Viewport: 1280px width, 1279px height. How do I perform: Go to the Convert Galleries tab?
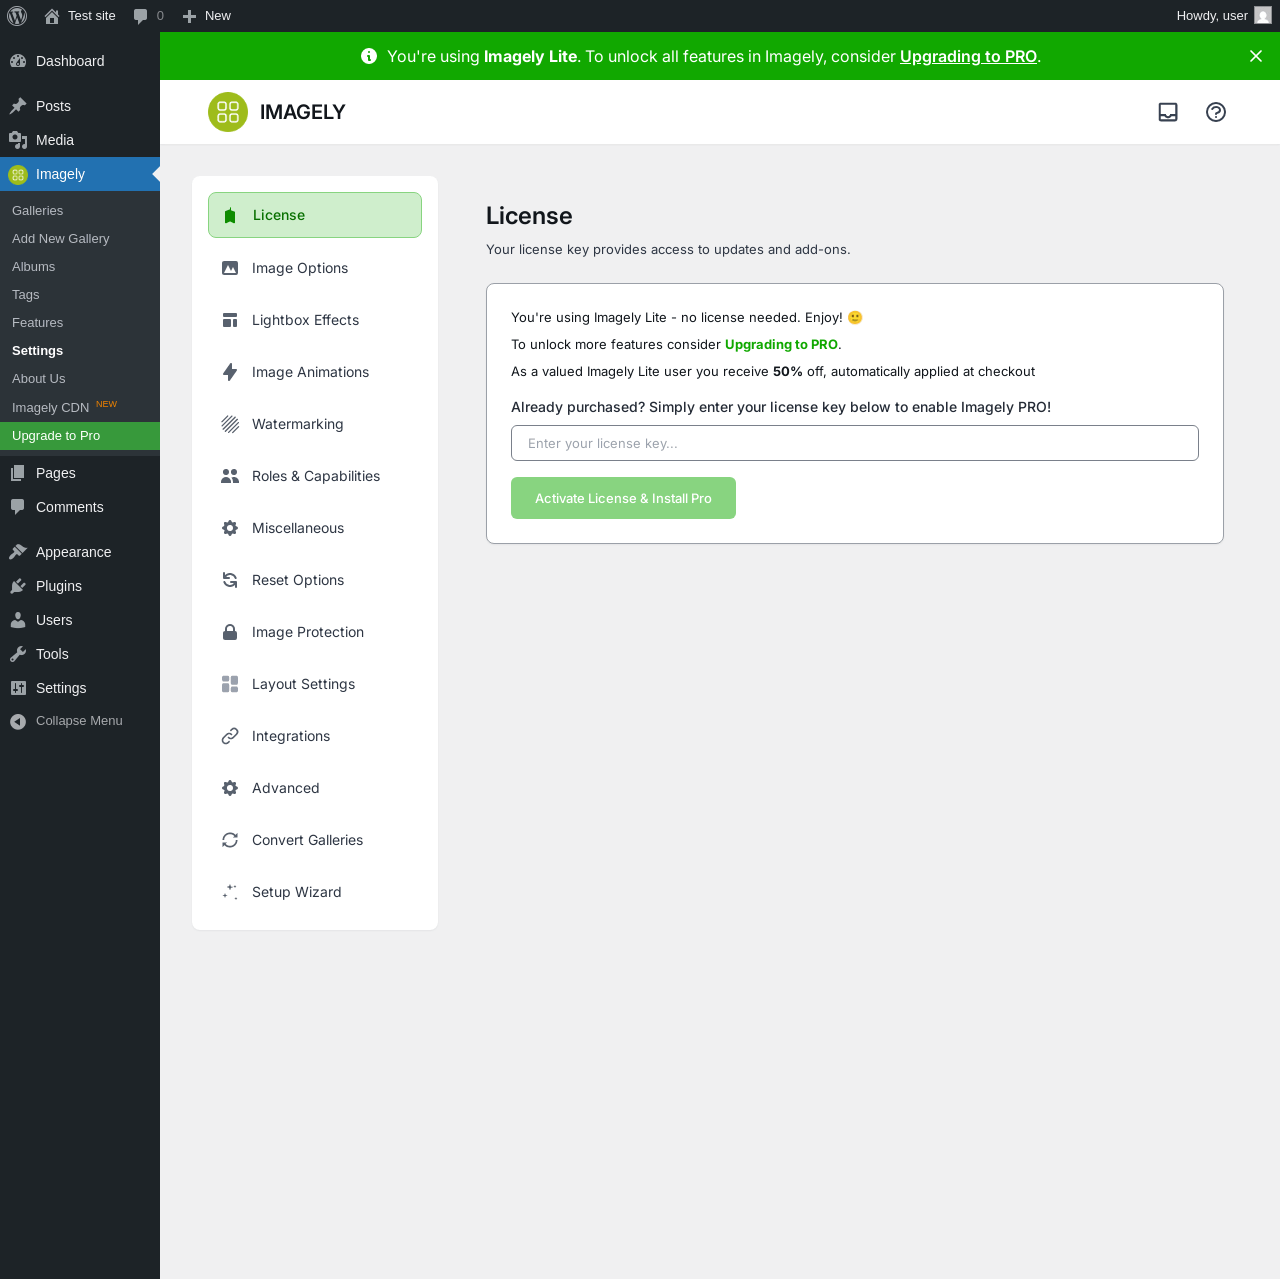[x=315, y=840]
